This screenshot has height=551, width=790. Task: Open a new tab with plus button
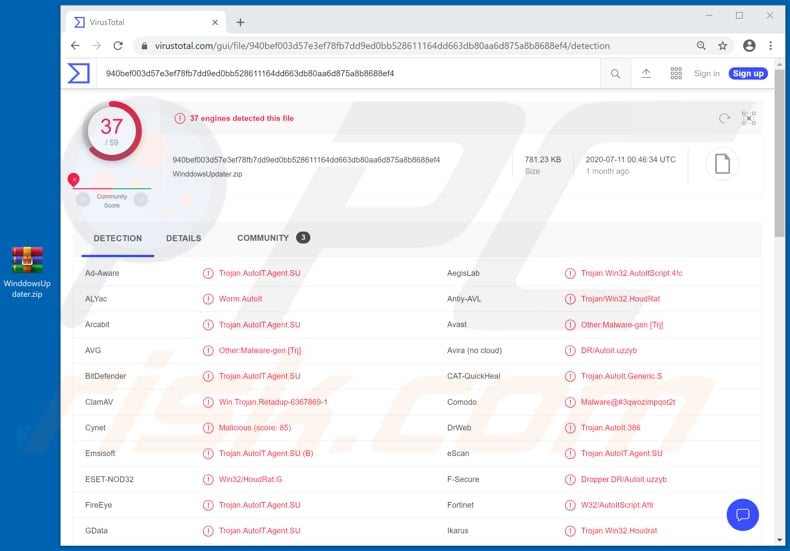click(x=240, y=22)
